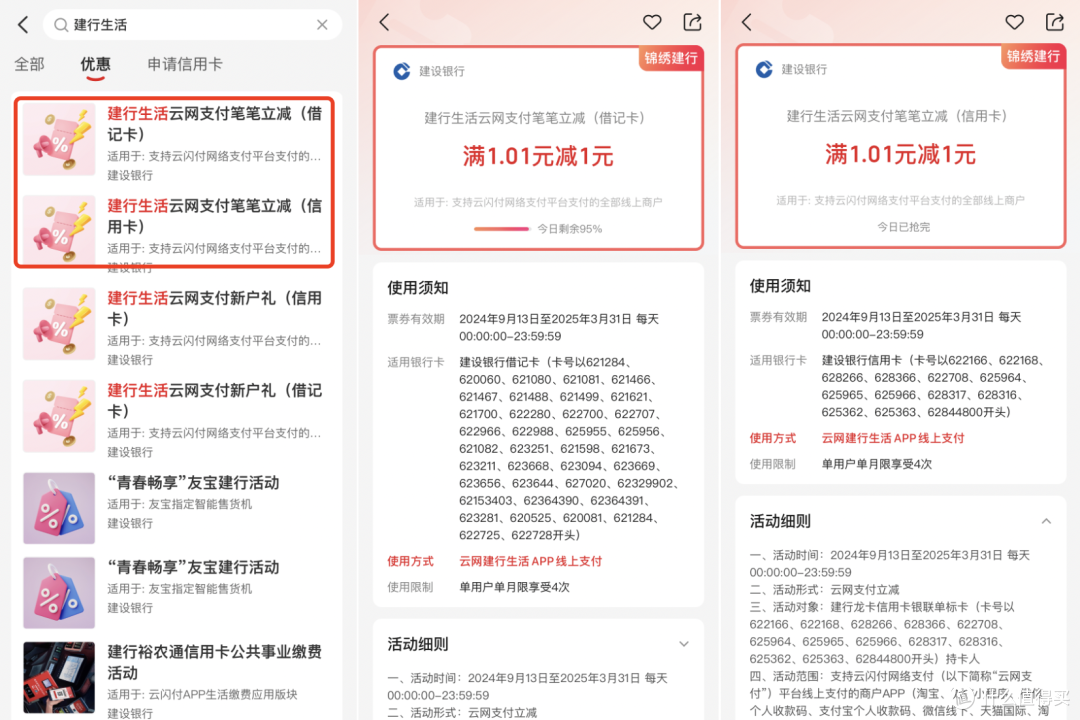
Task: Tap 云网建行生活APP线上支付 in 信用卡 details
Action: point(893,438)
